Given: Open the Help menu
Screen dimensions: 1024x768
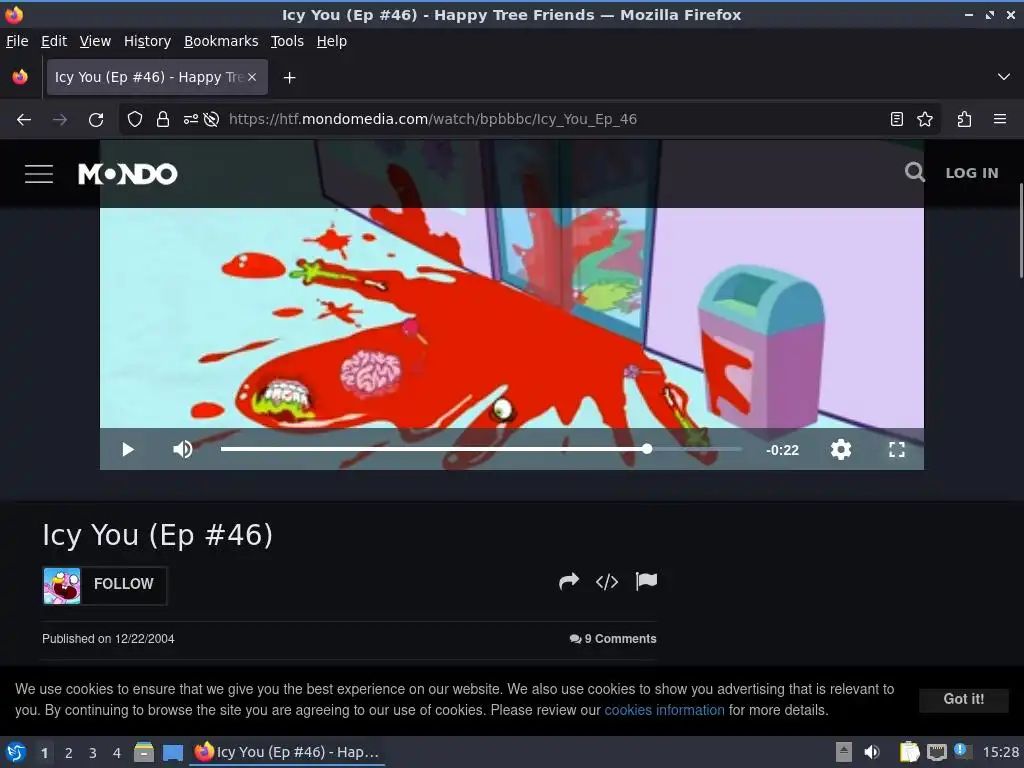Looking at the screenshot, I should click(332, 41).
